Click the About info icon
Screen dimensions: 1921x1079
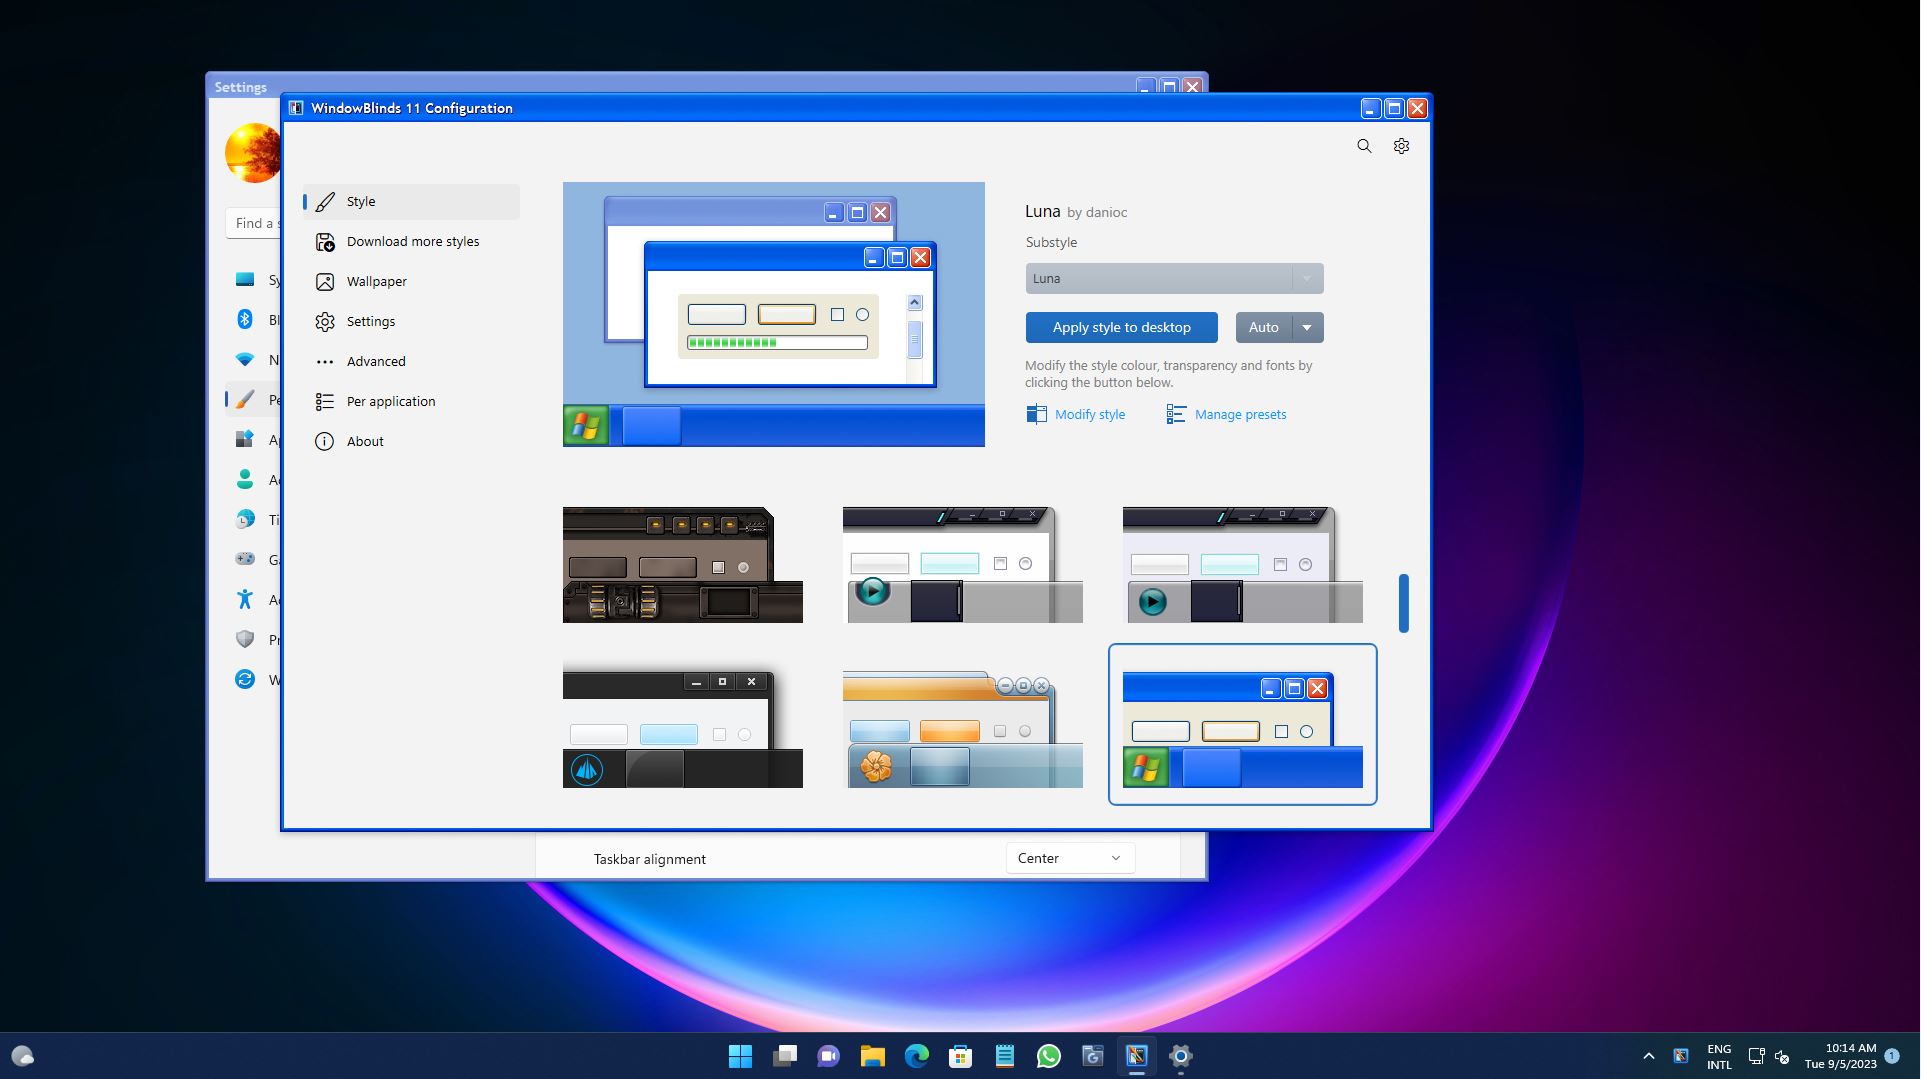click(x=325, y=442)
